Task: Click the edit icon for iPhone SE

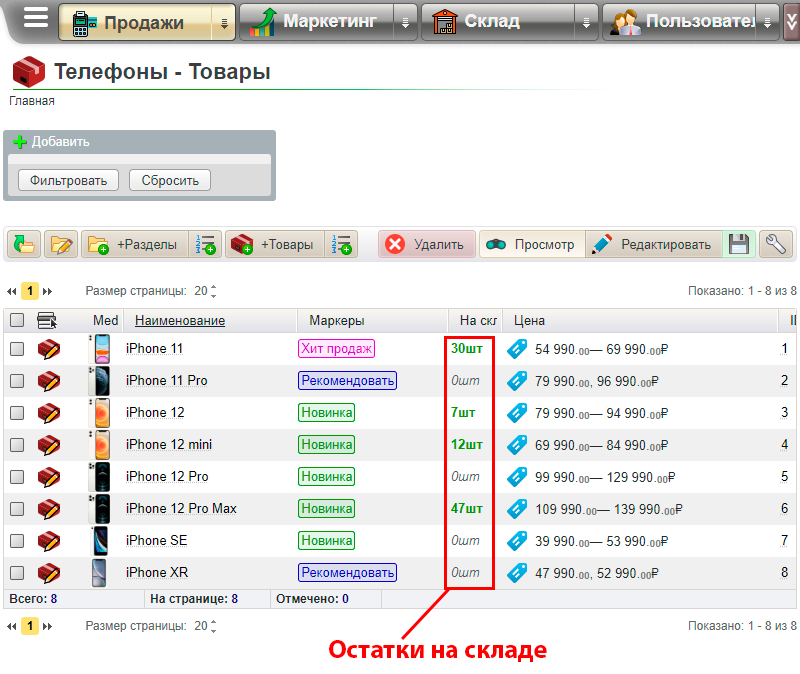Action: (49, 541)
